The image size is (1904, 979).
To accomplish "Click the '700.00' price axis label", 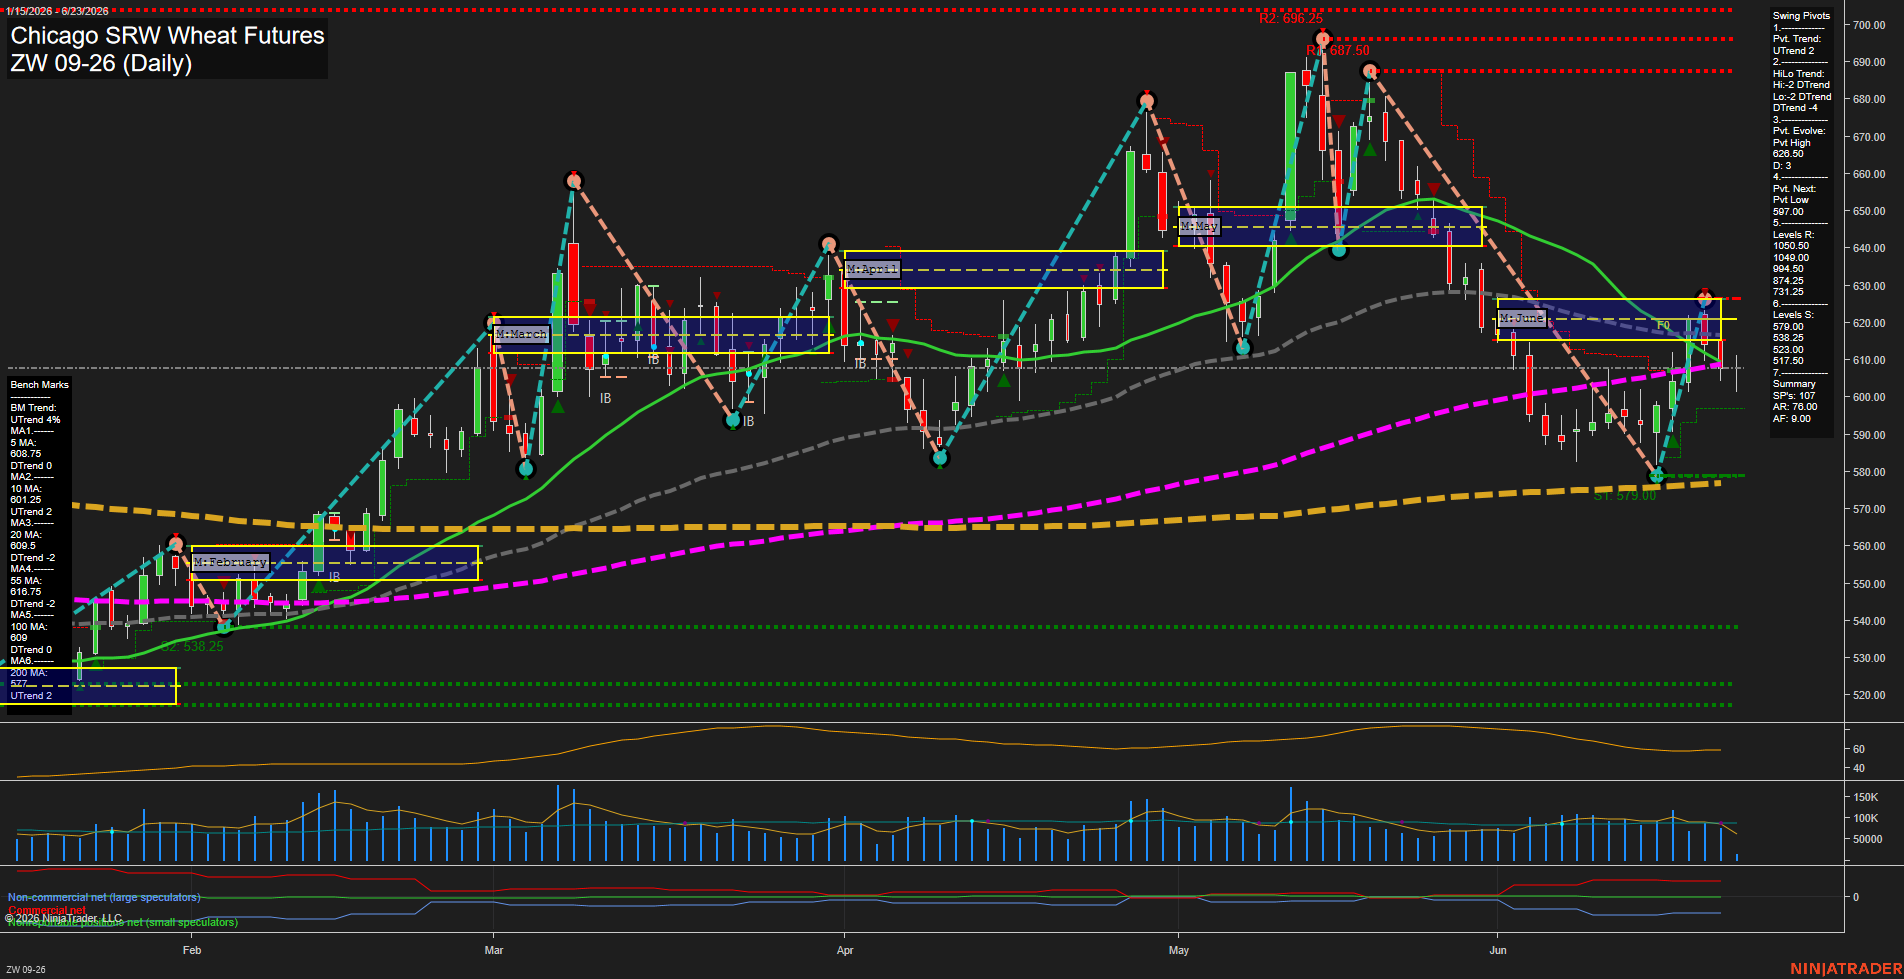I will tap(1868, 25).
